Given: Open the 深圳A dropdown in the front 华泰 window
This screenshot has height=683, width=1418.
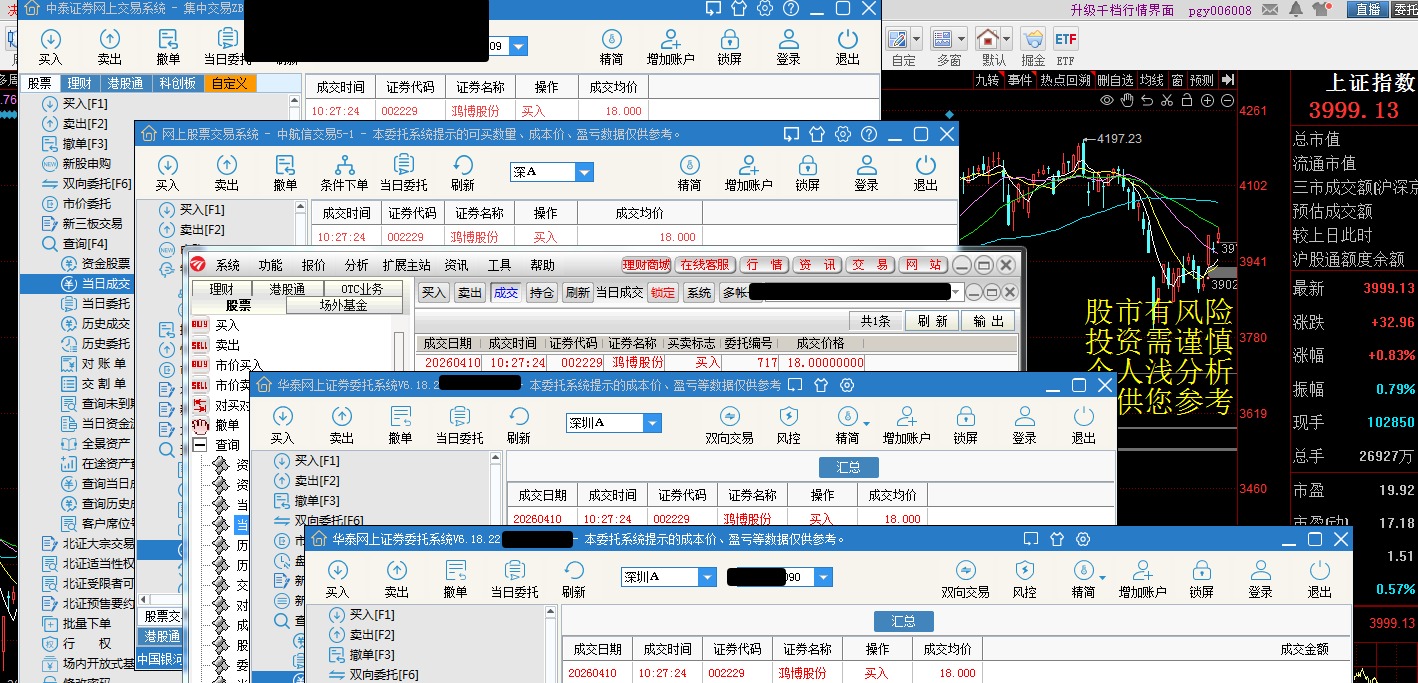Looking at the screenshot, I should (708, 577).
